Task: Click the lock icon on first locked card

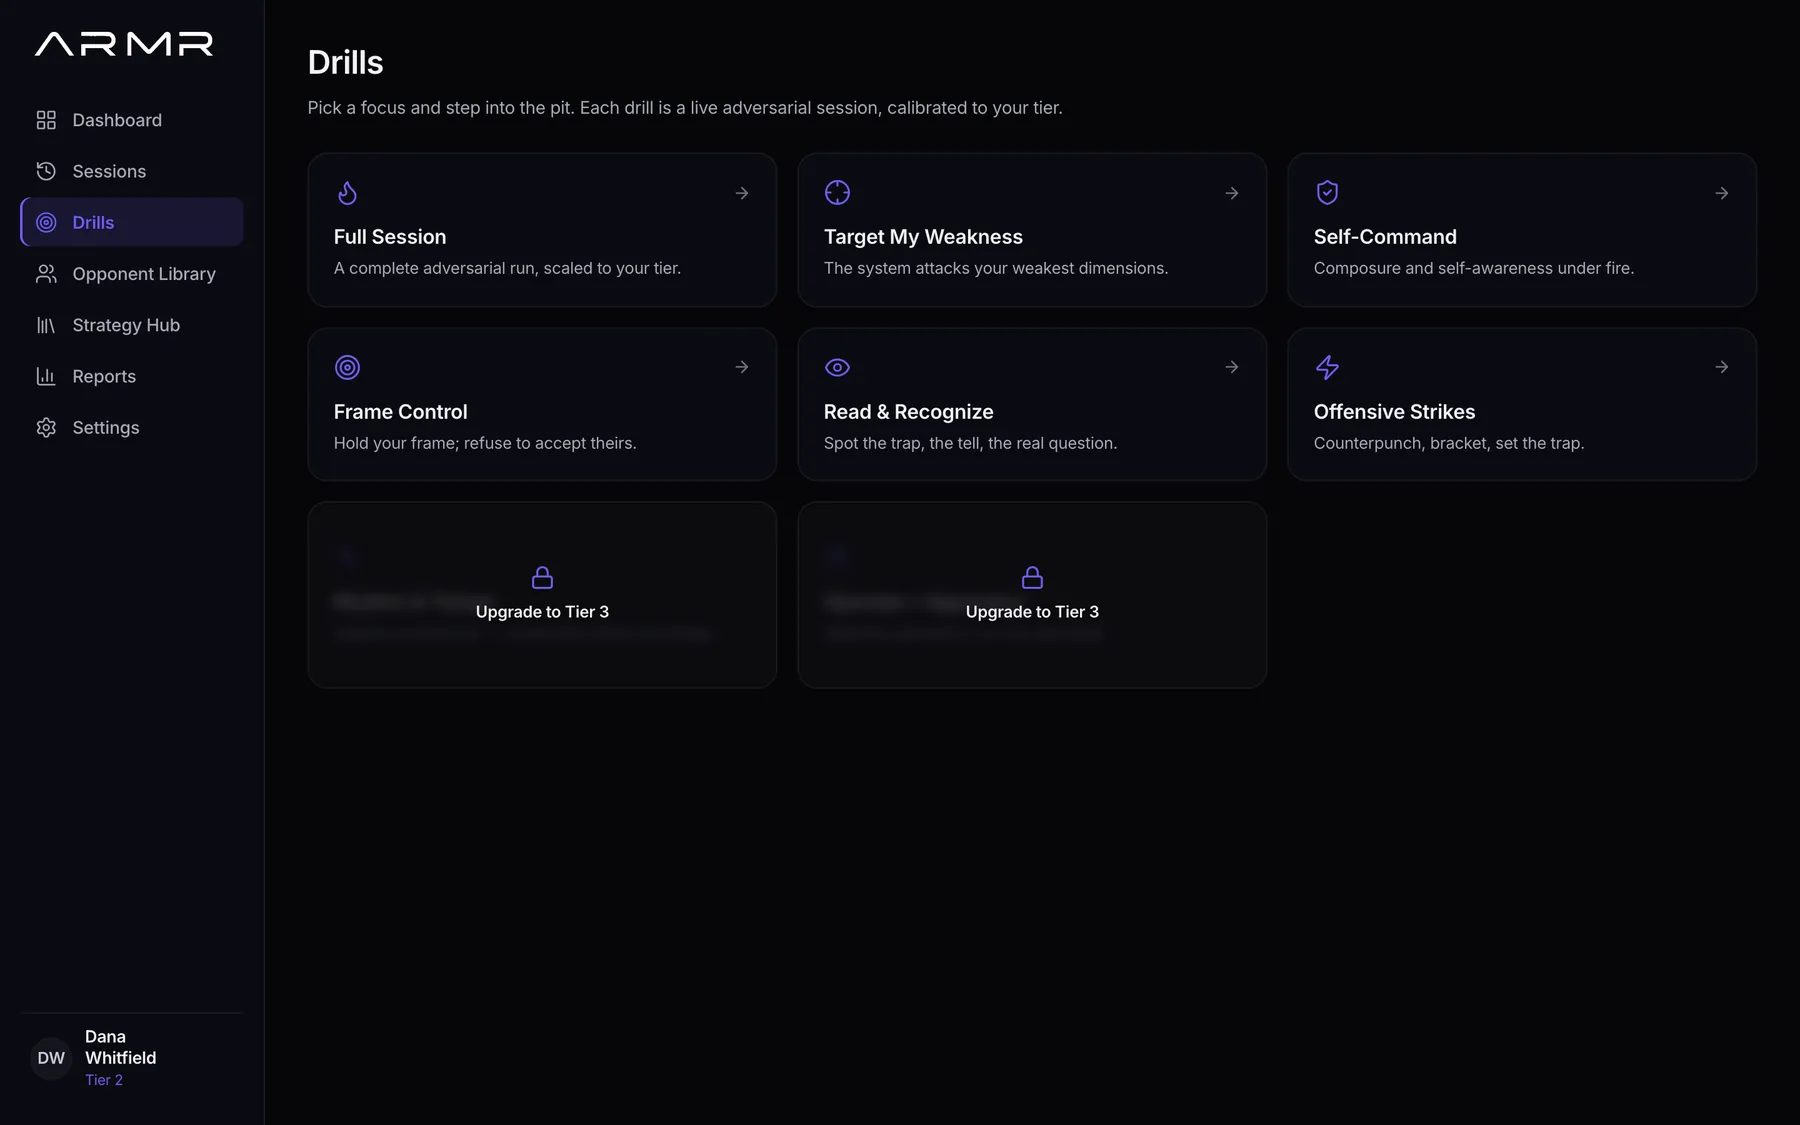Action: tap(542, 577)
